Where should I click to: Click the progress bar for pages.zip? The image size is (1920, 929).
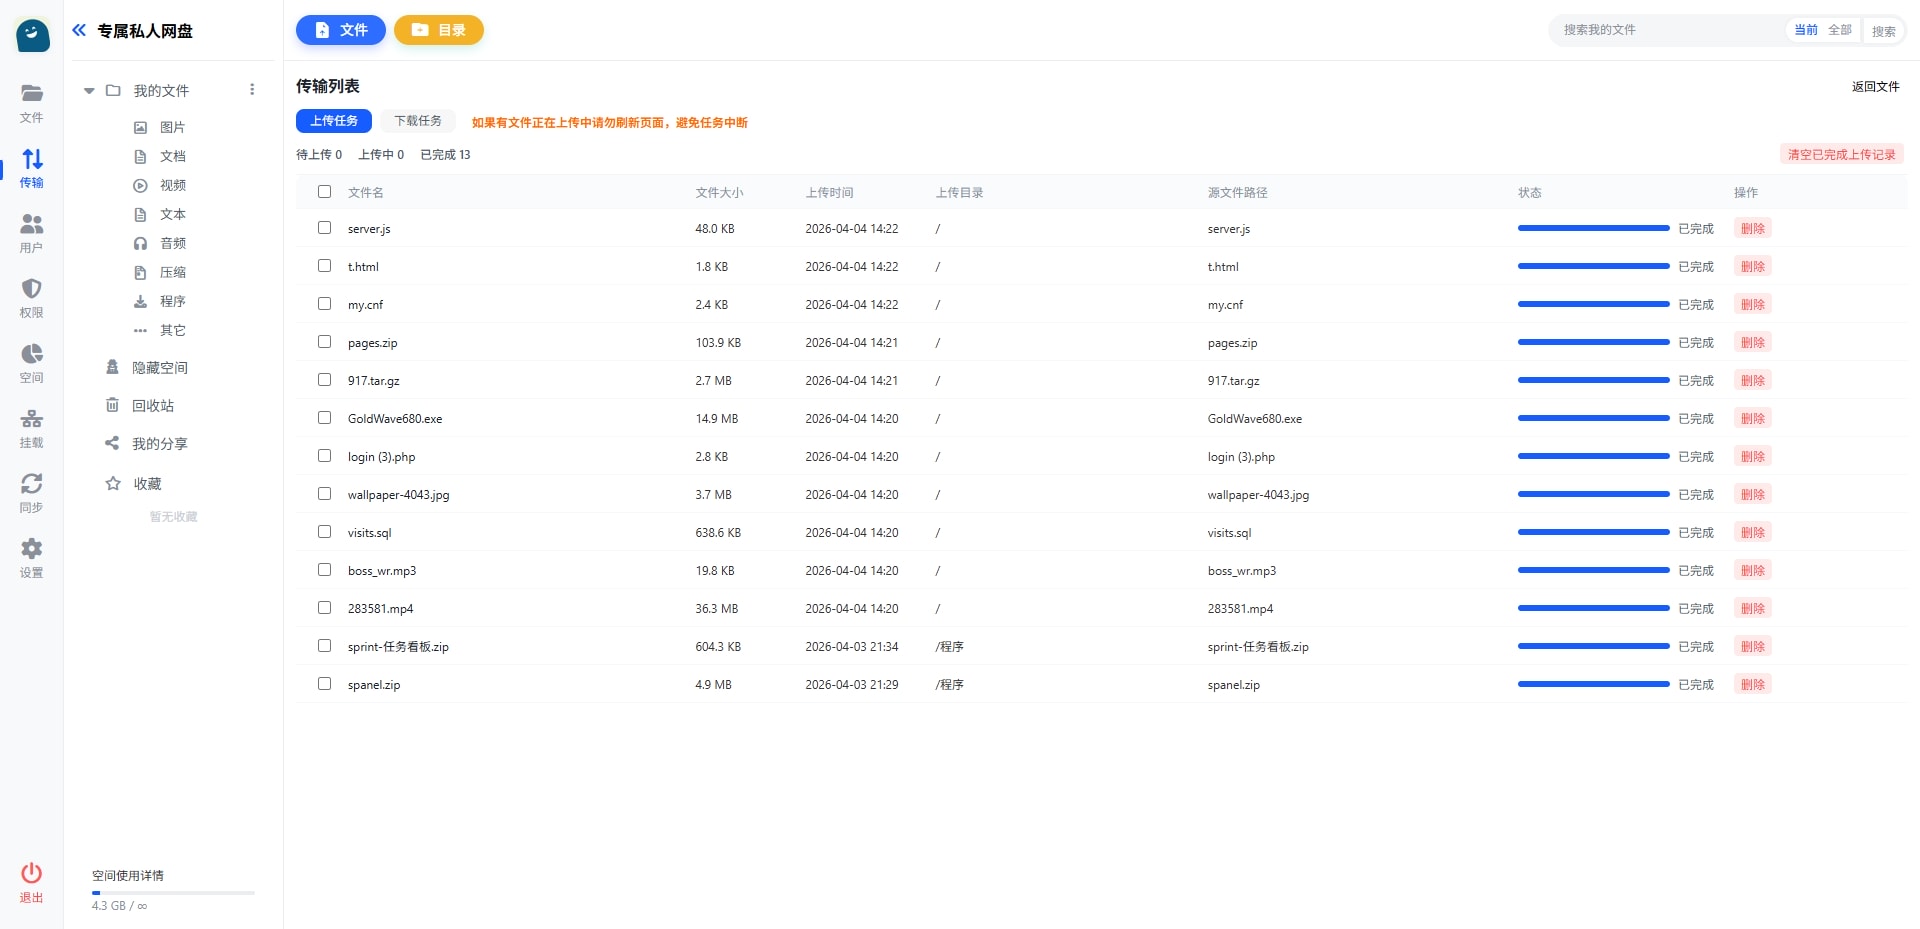point(1593,343)
